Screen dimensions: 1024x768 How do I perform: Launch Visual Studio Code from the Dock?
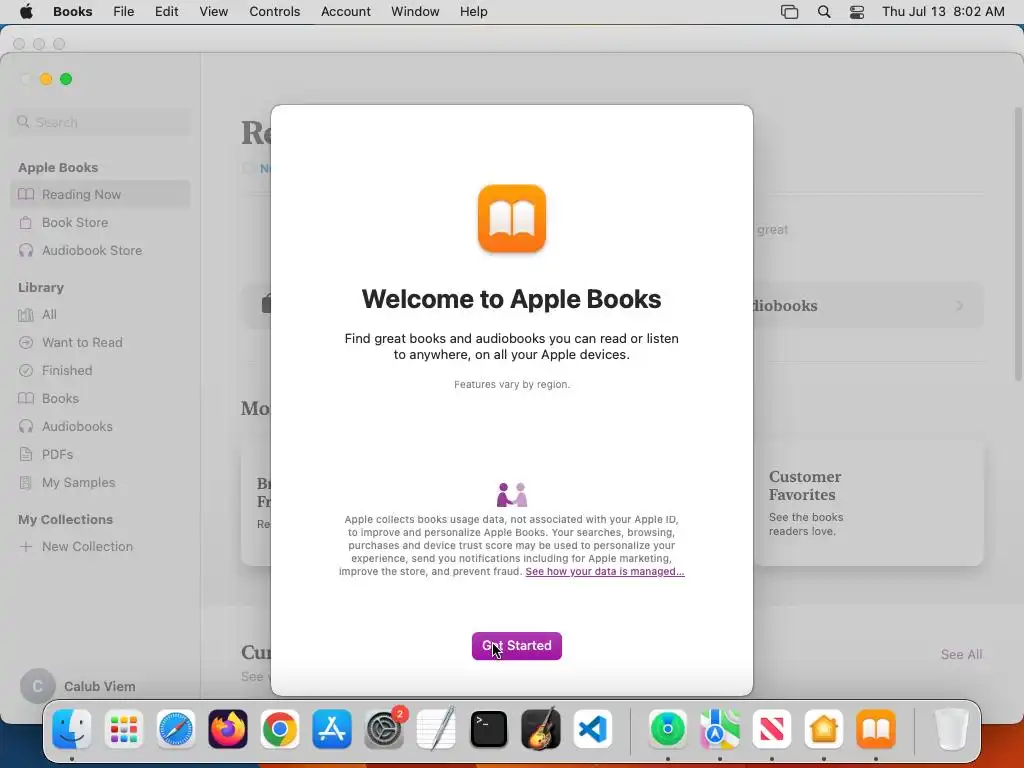[x=593, y=729]
